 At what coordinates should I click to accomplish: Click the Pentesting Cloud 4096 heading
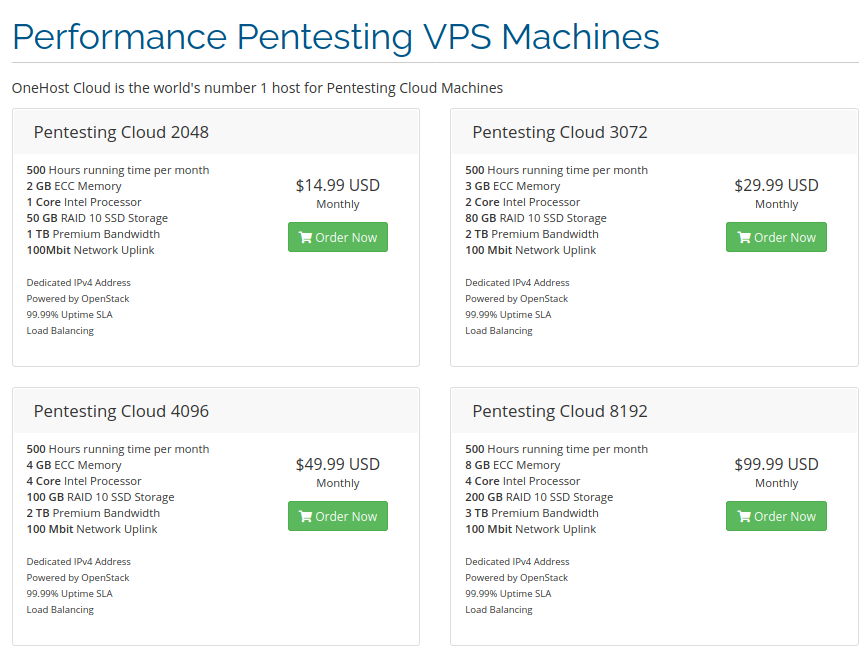[121, 411]
